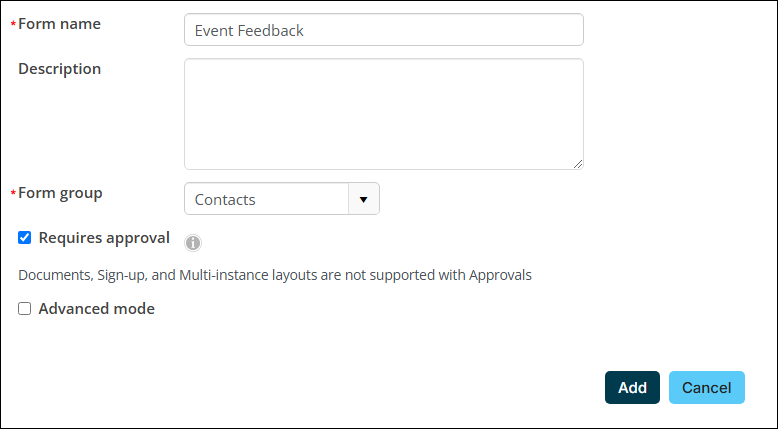Click the black triangle arrow on Form group
The image size is (778, 429).
point(364,199)
